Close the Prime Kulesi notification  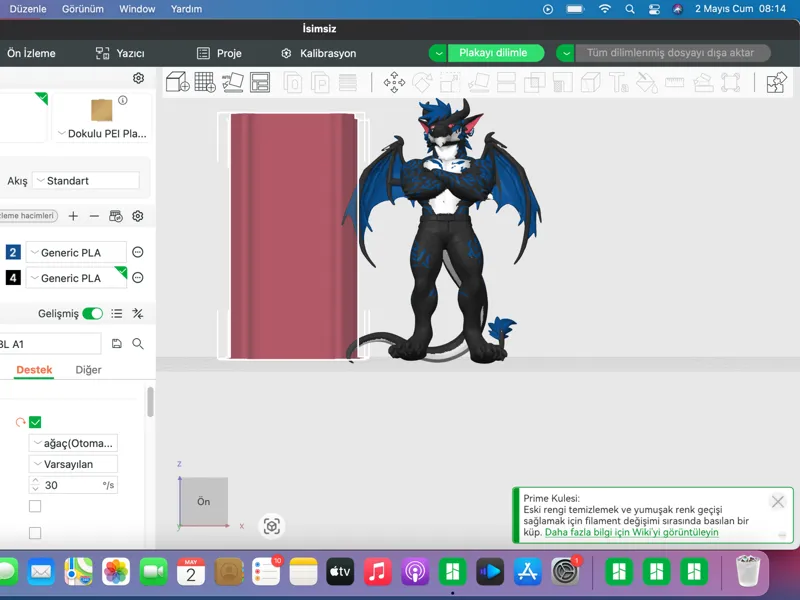(778, 502)
